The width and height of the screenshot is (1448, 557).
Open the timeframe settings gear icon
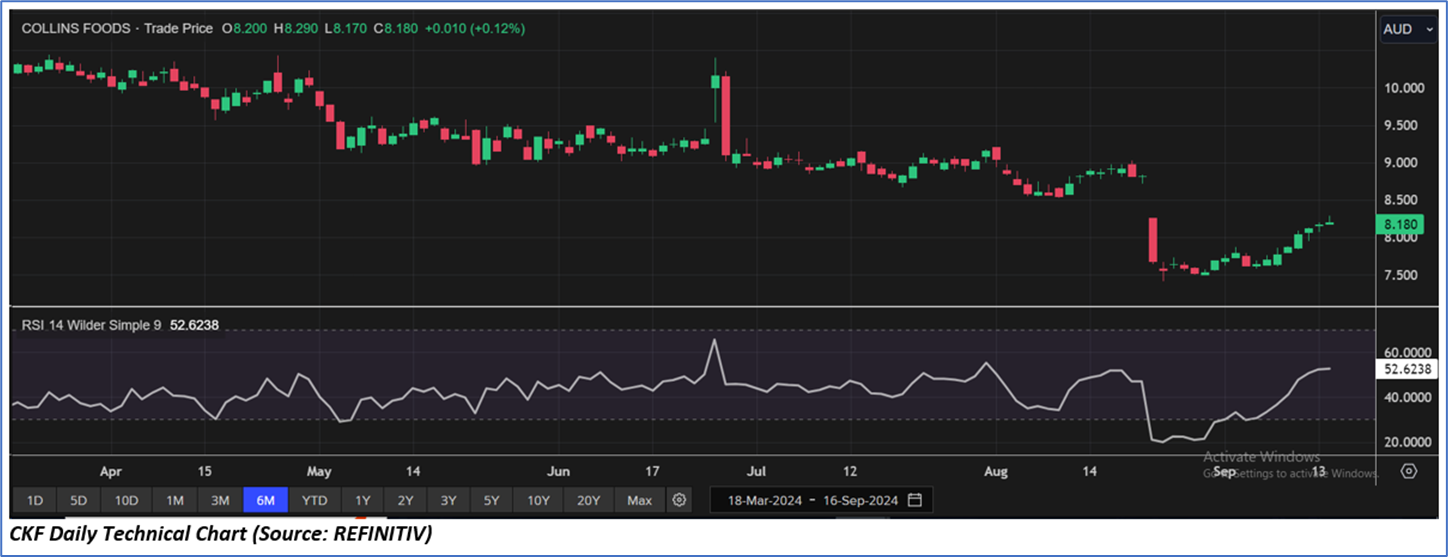(680, 500)
